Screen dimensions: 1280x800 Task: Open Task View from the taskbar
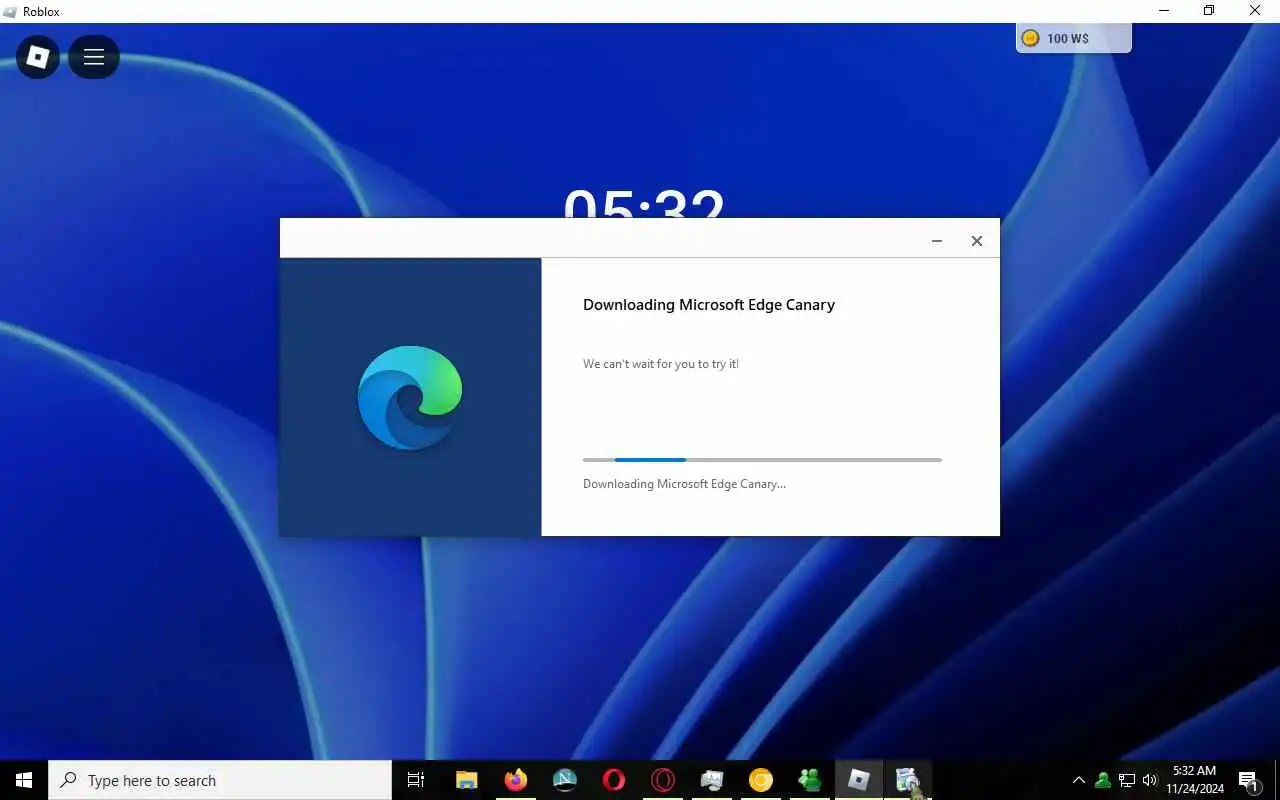pyautogui.click(x=416, y=780)
